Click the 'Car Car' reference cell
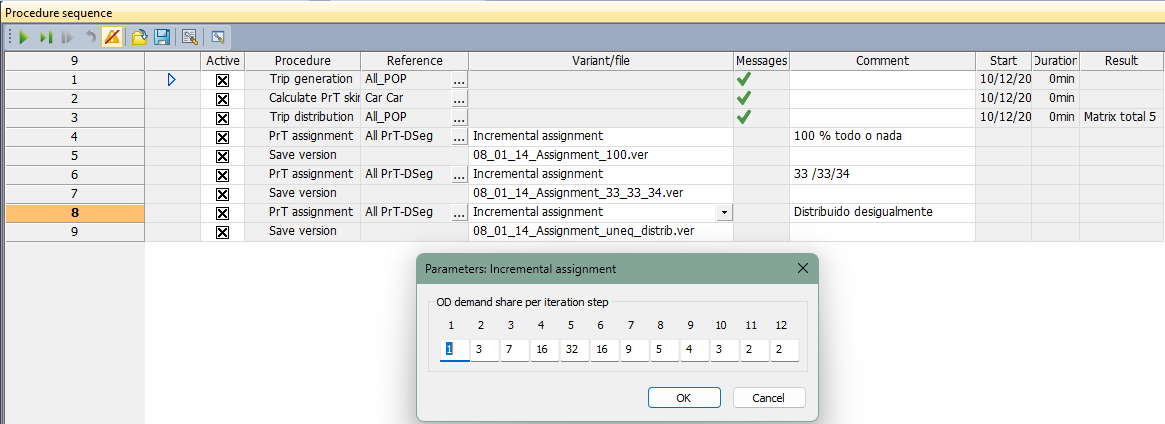Screen dimensions: 1165x424 pyautogui.click(x=406, y=99)
